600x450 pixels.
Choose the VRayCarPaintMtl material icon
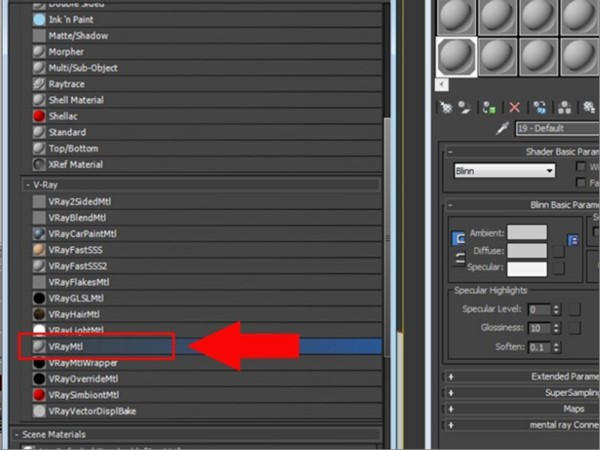pyautogui.click(x=39, y=233)
